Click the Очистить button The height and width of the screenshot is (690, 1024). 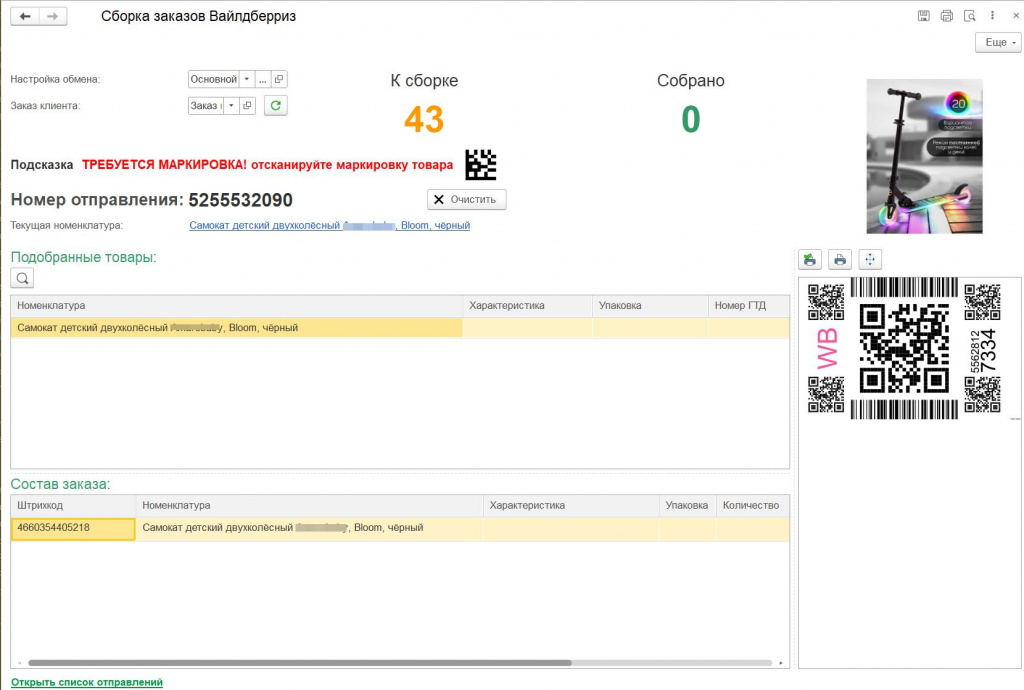(x=466, y=199)
